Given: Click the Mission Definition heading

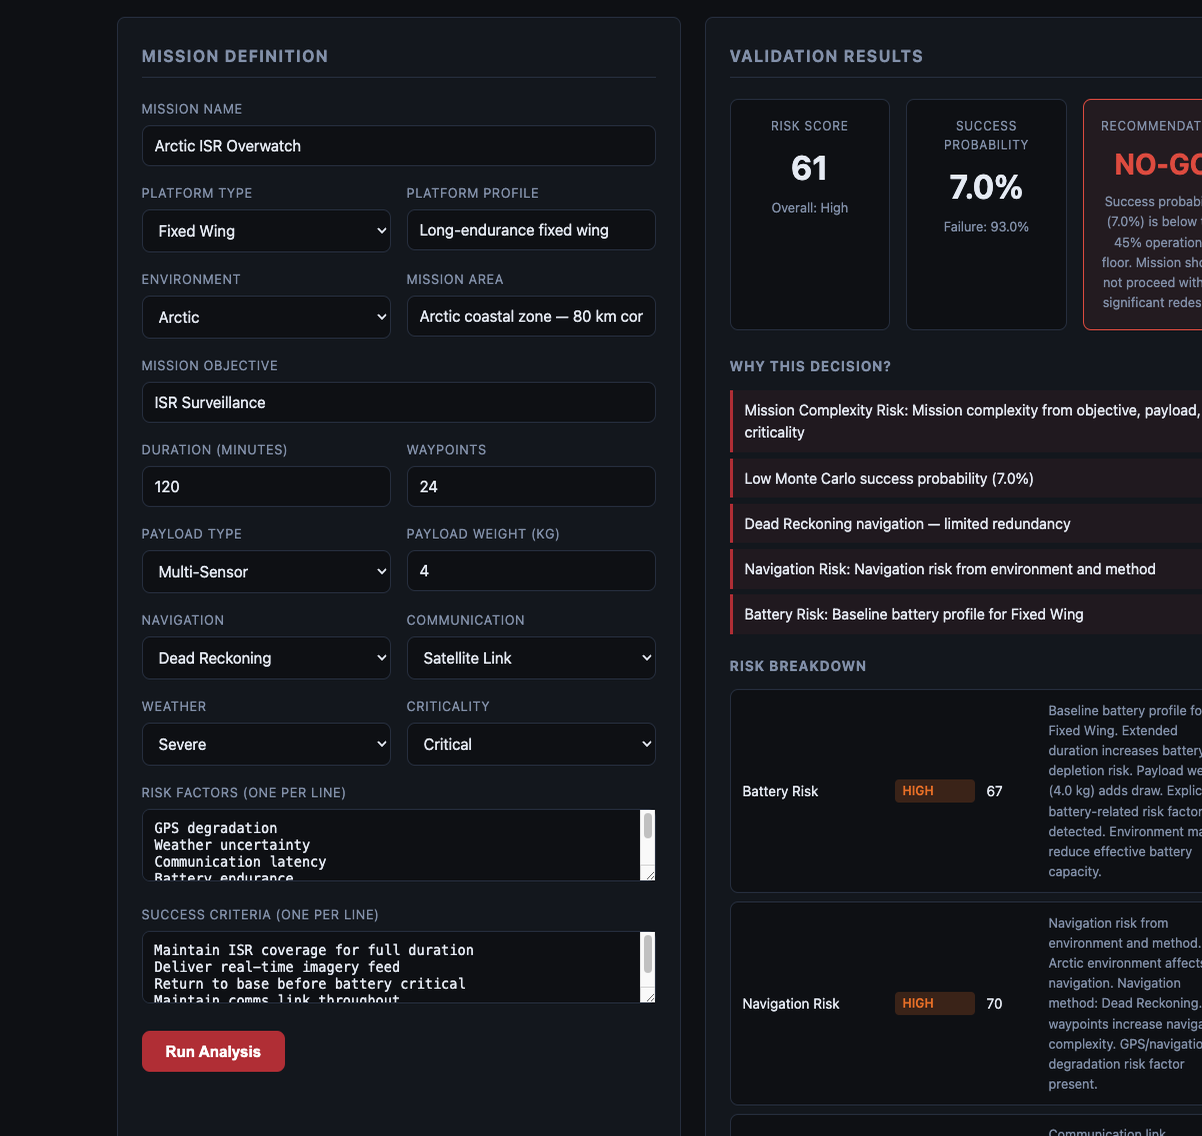Looking at the screenshot, I should 235,56.
